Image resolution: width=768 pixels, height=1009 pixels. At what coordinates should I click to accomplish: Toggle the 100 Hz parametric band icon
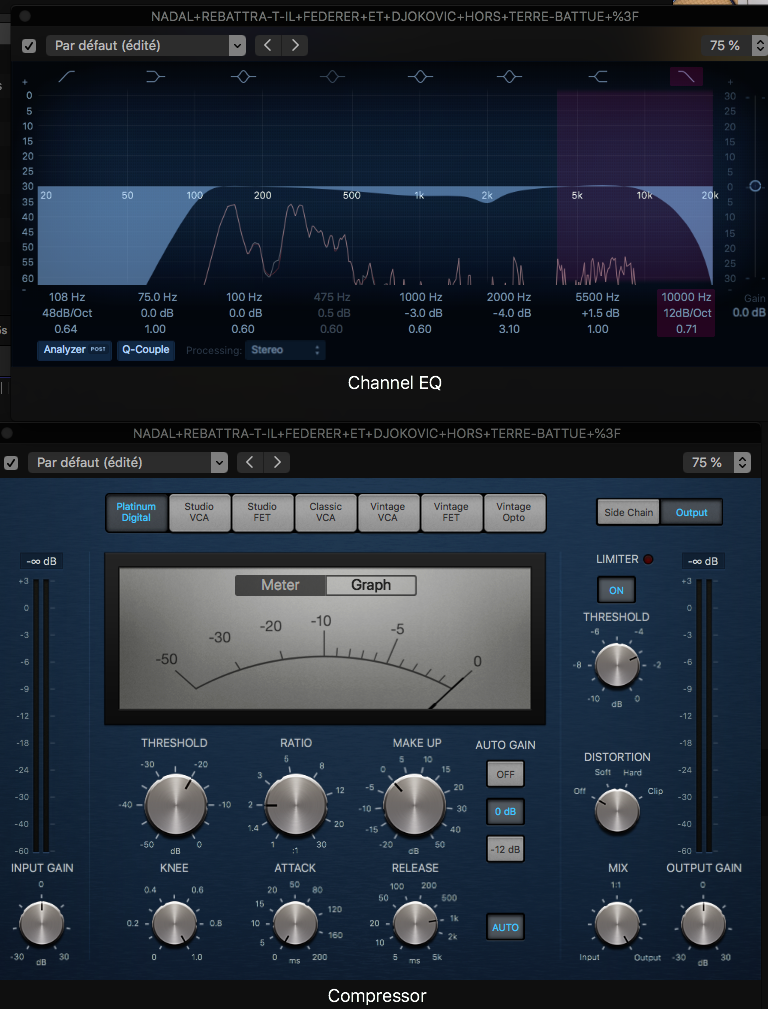click(243, 77)
